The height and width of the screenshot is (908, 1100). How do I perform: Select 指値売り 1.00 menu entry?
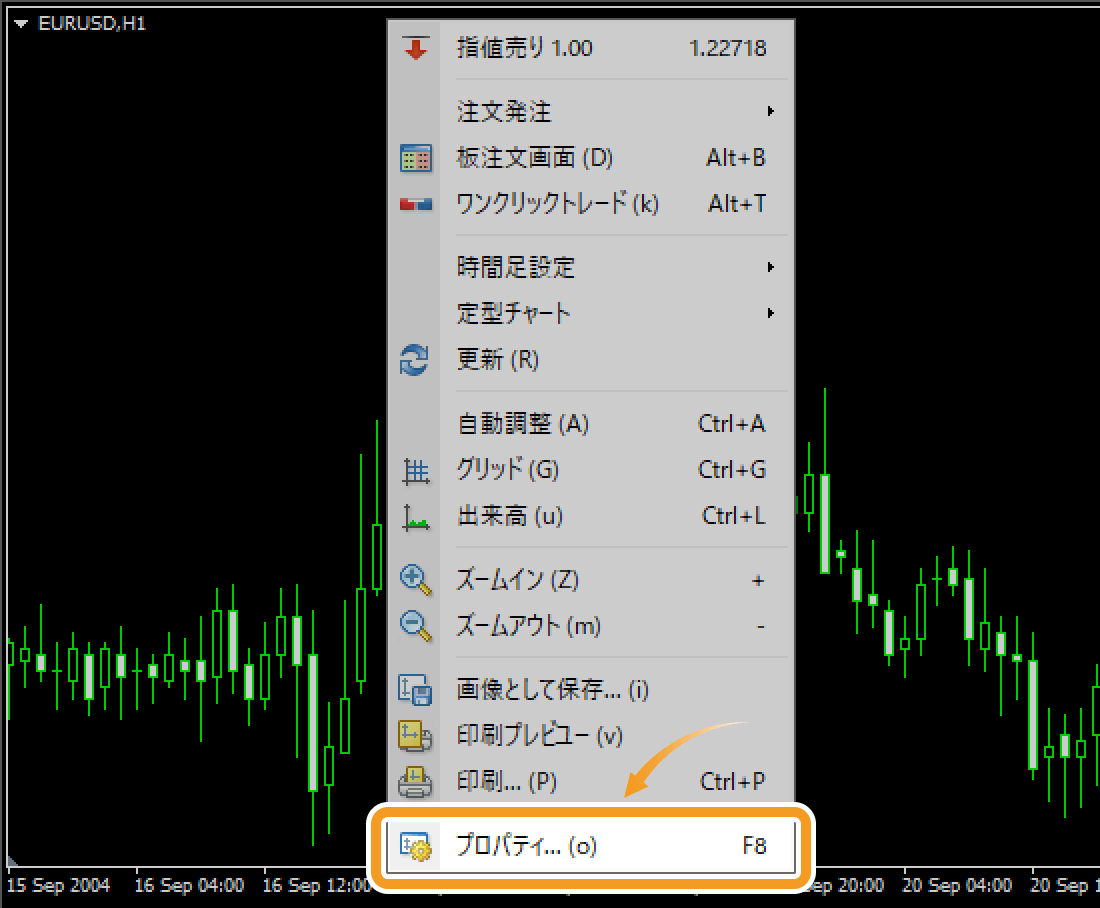click(x=591, y=48)
